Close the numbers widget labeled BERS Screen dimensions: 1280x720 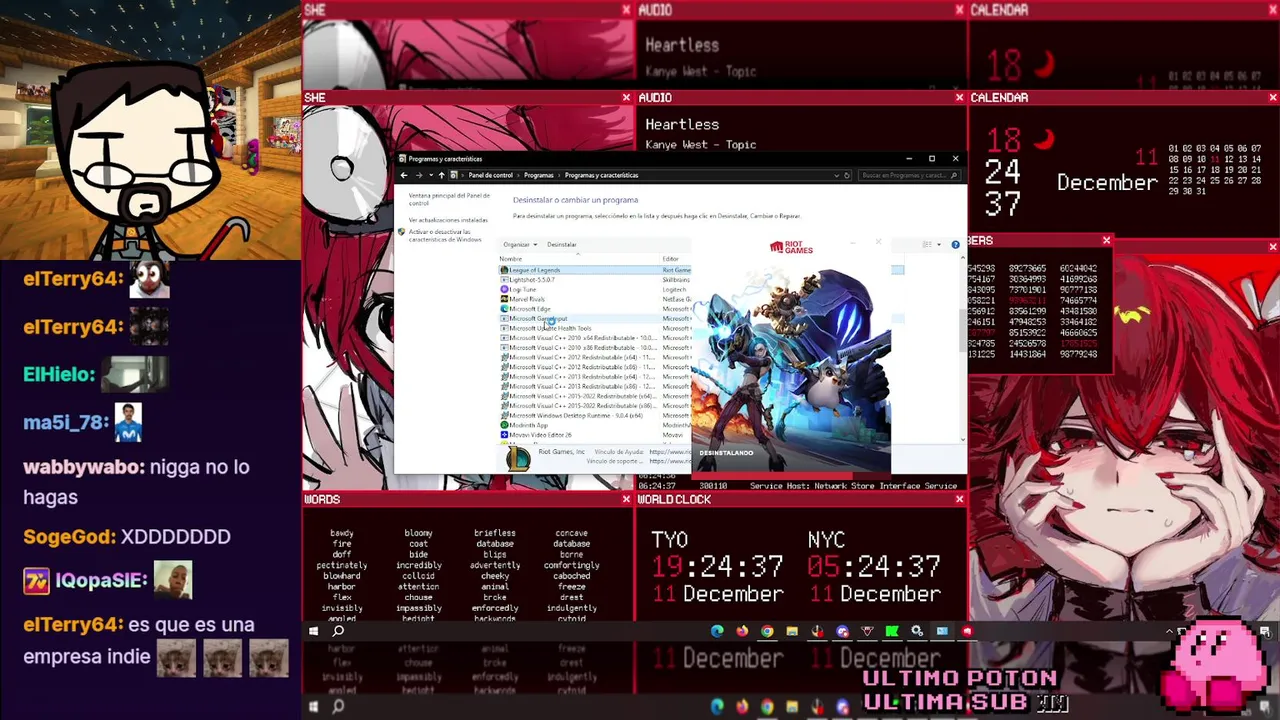[1106, 240]
